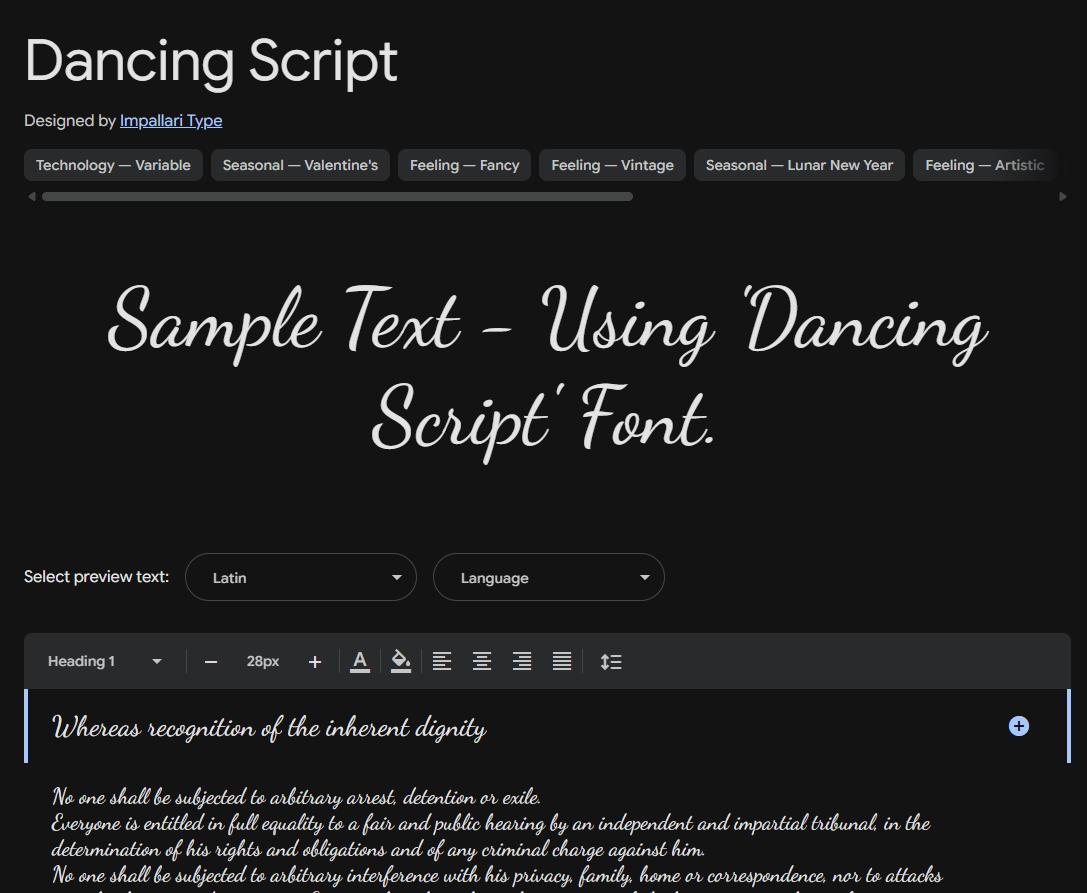This screenshot has width=1087, height=893.
Task: Click the 'arbitrary interference with his privacy' line
Action: click(x=497, y=875)
